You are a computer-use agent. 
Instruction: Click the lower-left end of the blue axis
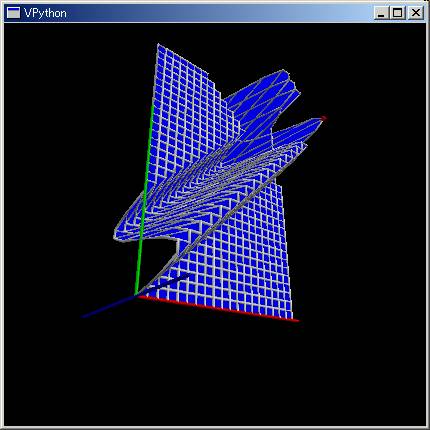83,316
